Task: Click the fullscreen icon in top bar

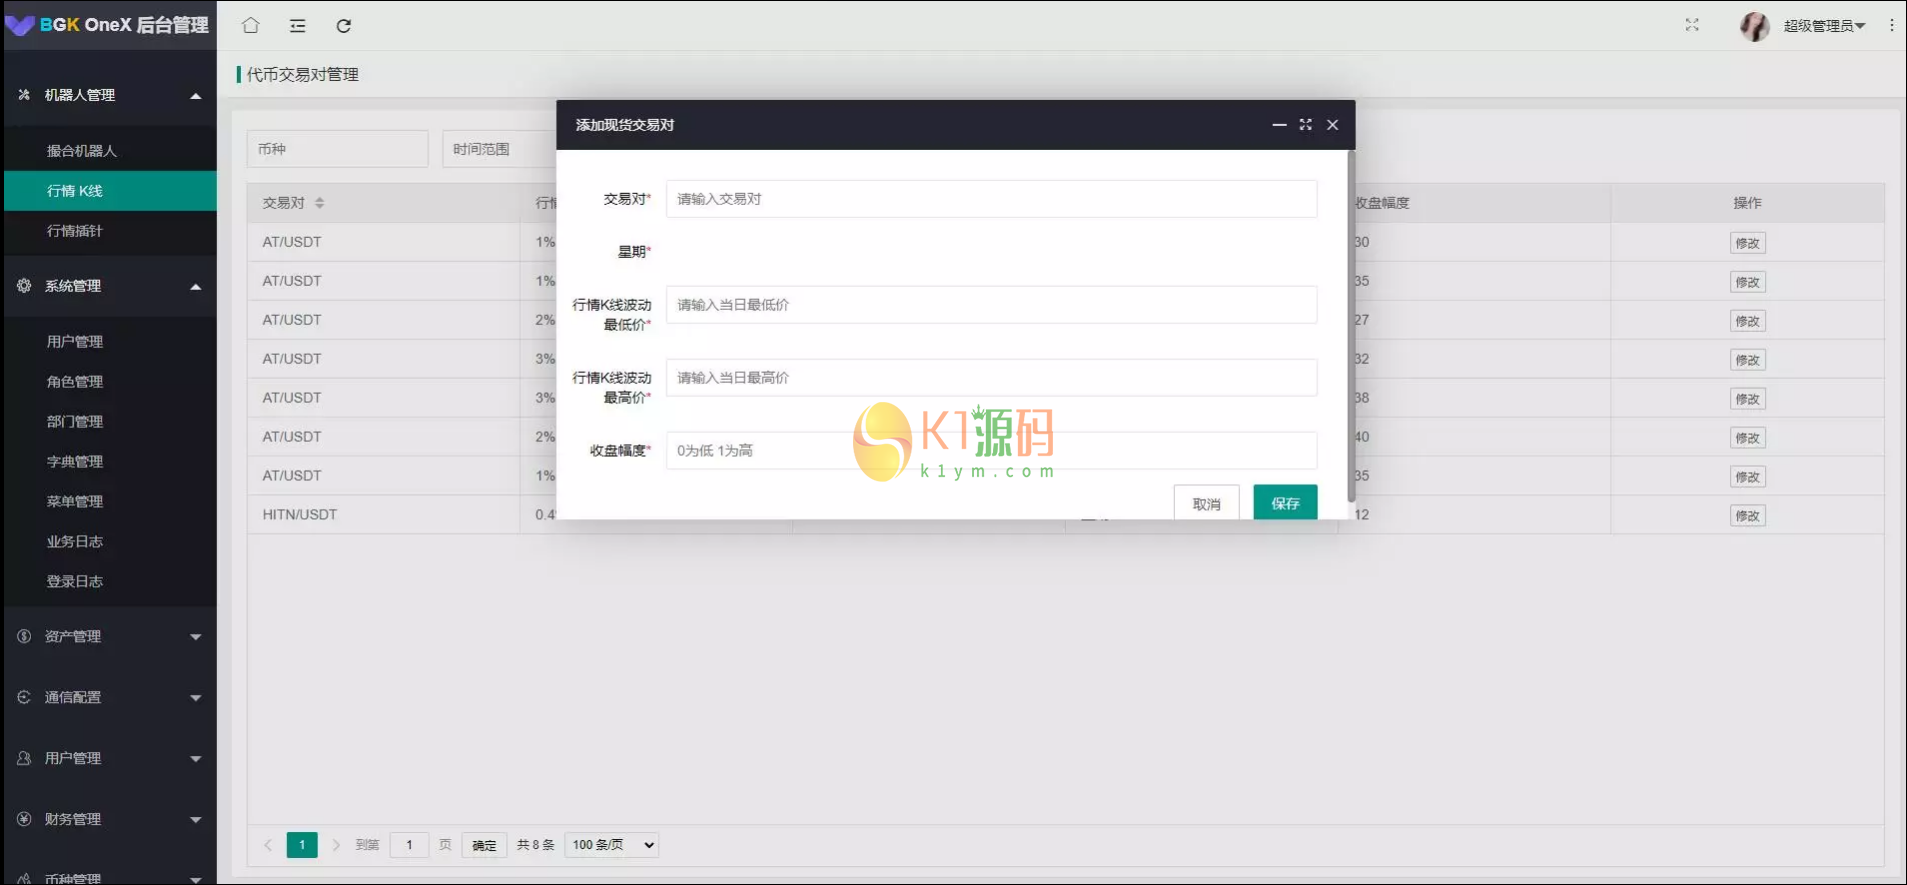Action: click(x=1692, y=25)
